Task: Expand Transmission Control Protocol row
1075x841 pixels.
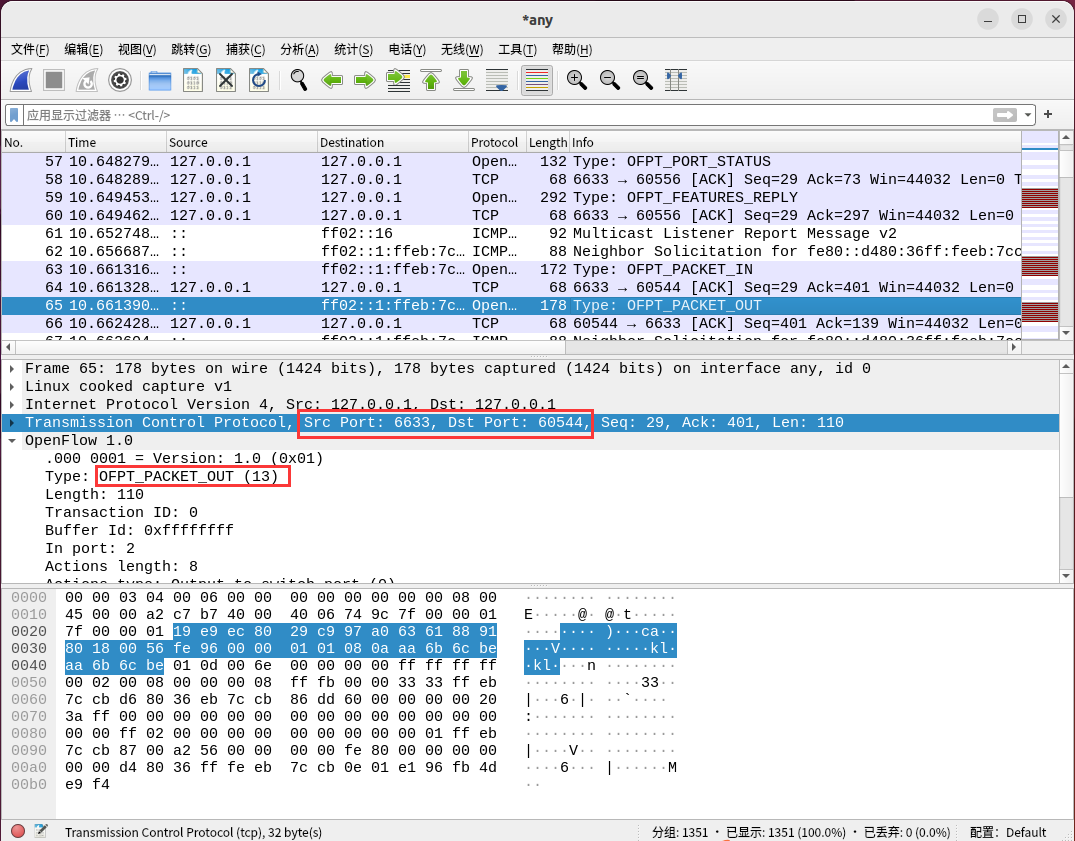Action: [x=12, y=423]
